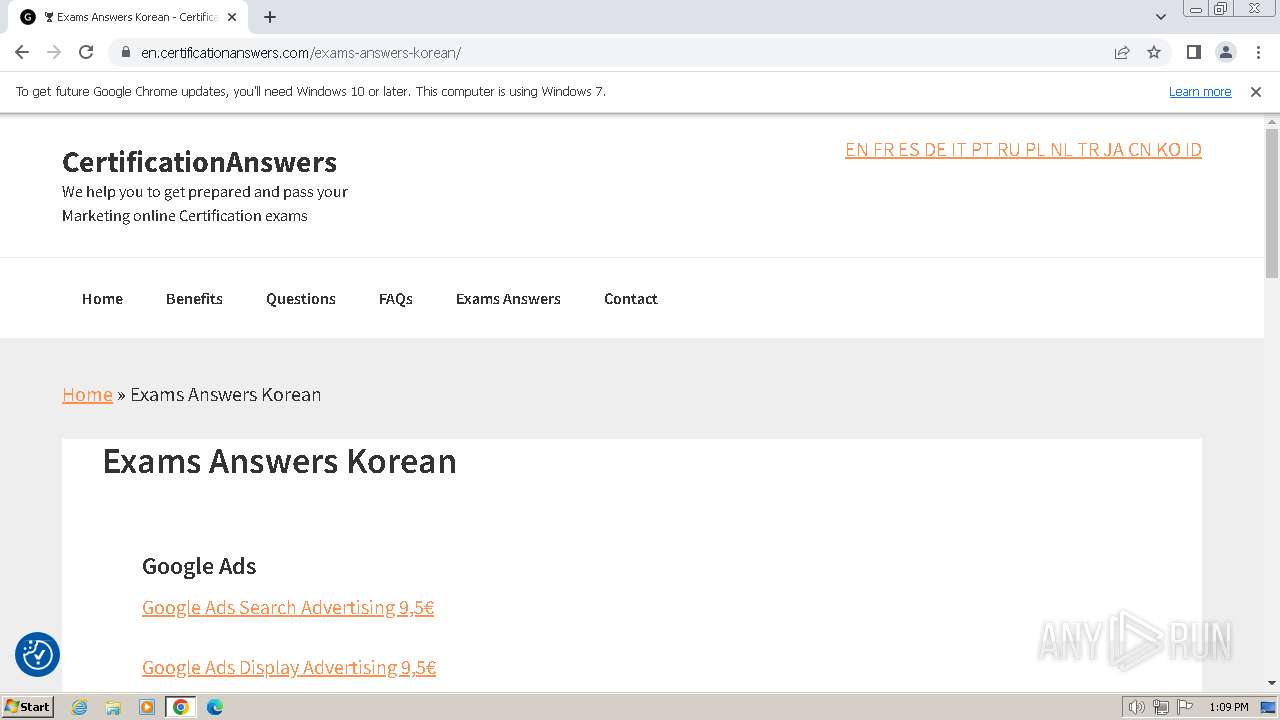Switch site language to FR

pyautogui.click(x=883, y=150)
